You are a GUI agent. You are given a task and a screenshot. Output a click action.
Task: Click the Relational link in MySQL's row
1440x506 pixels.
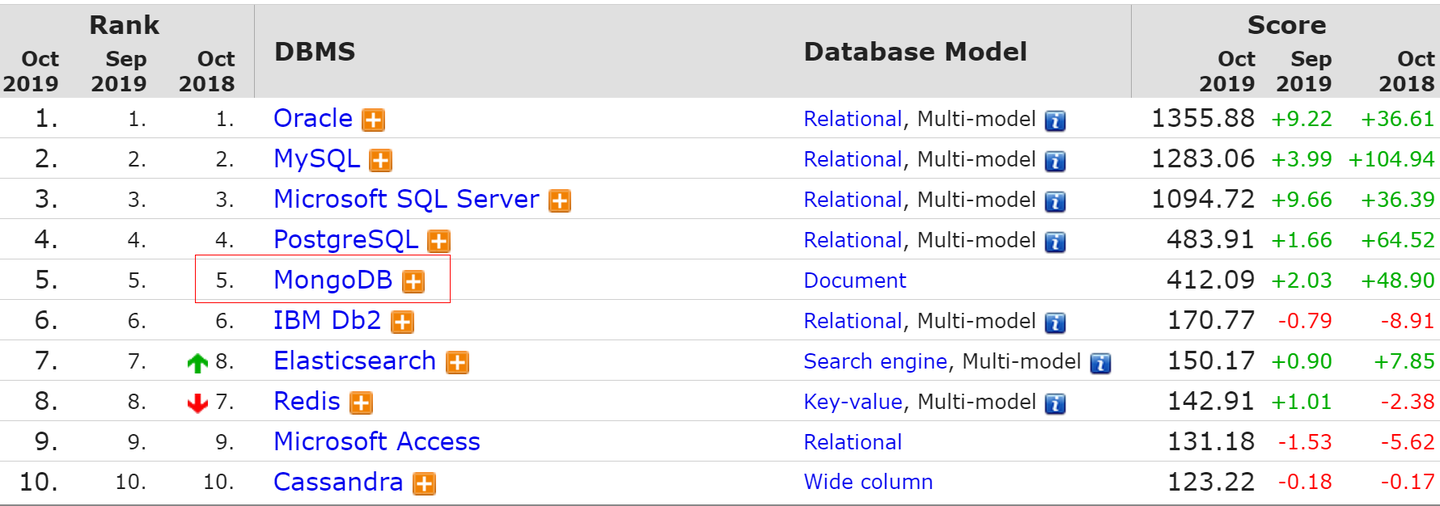click(853, 160)
